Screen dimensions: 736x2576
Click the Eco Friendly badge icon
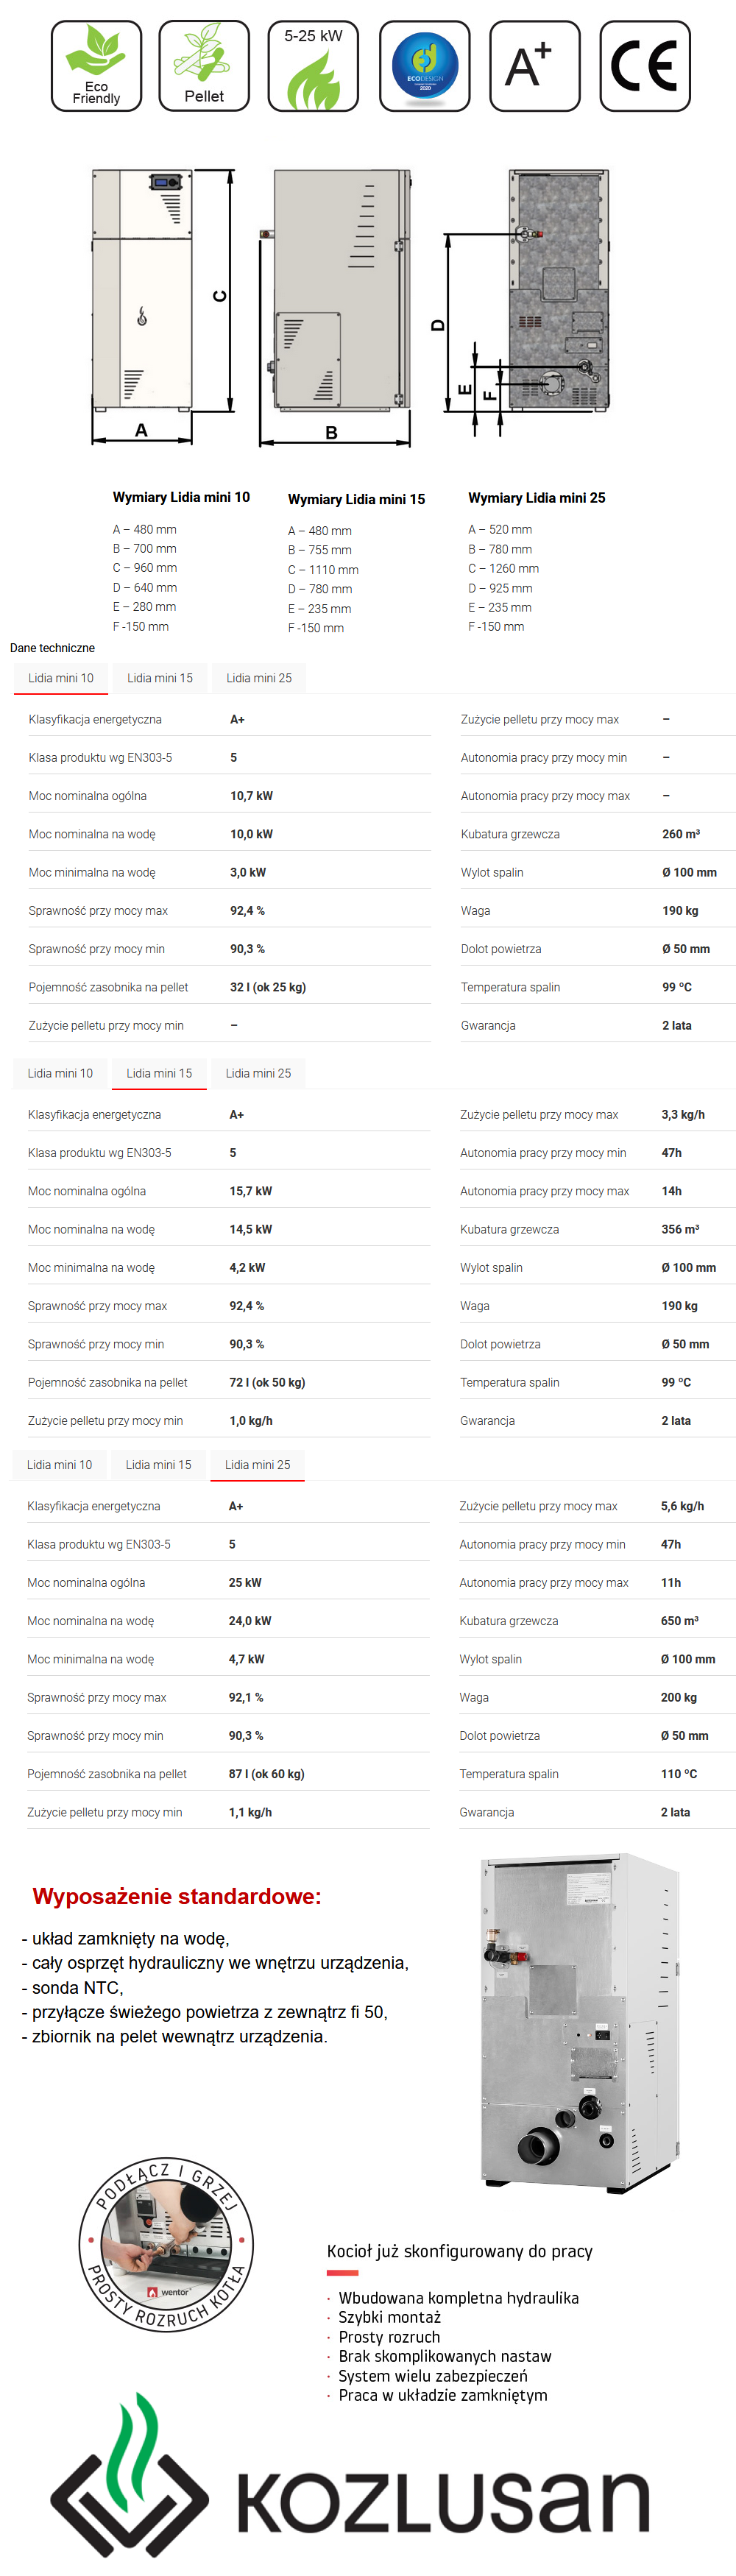(96, 66)
